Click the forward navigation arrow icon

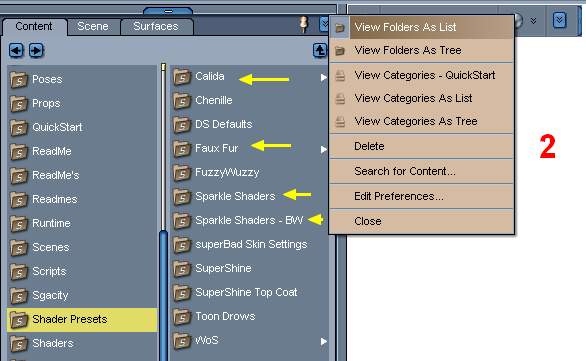pos(37,50)
